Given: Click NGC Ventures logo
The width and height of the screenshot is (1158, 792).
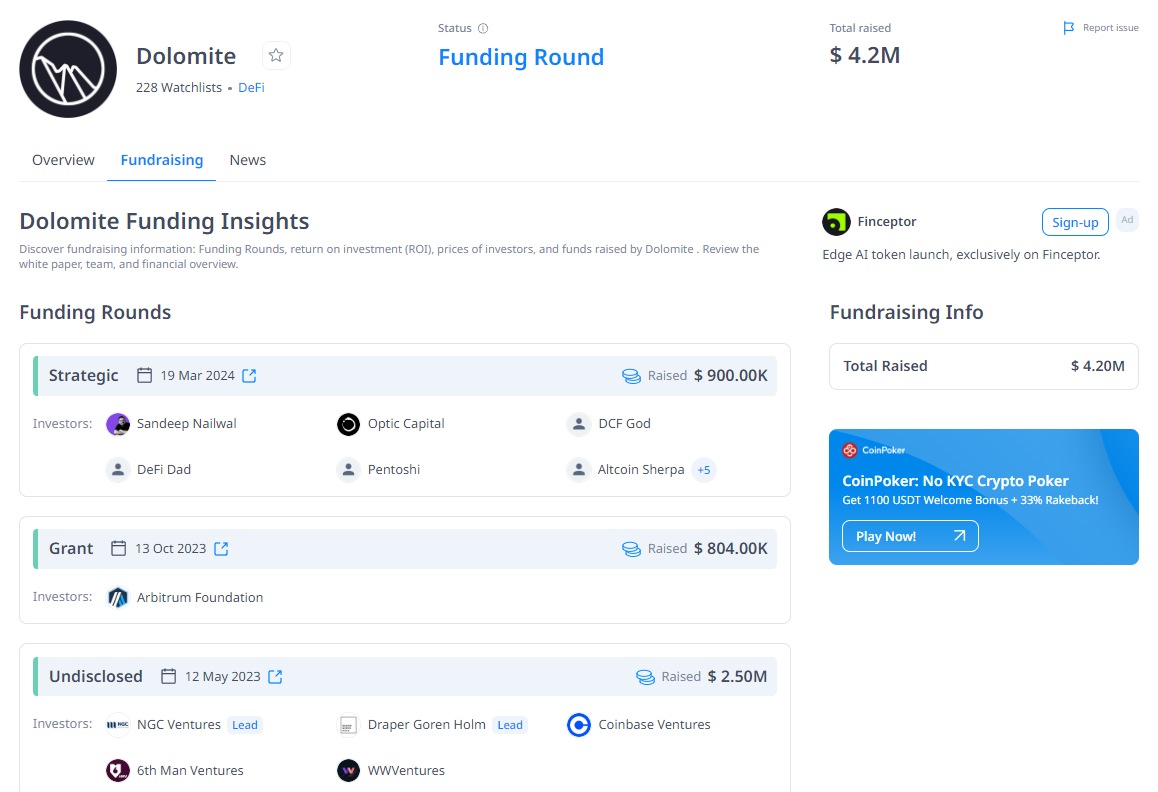Looking at the screenshot, I should pyautogui.click(x=118, y=725).
